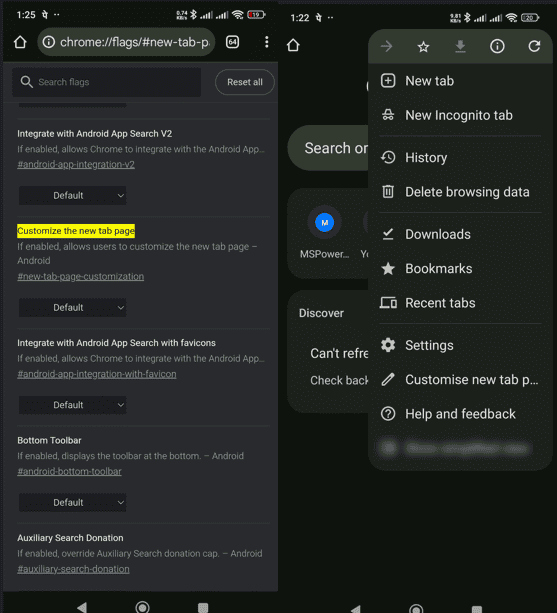Viewport: 557px width, 613px height.
Task: Tap the forward arrow in Chrome menu
Action: coord(386,47)
